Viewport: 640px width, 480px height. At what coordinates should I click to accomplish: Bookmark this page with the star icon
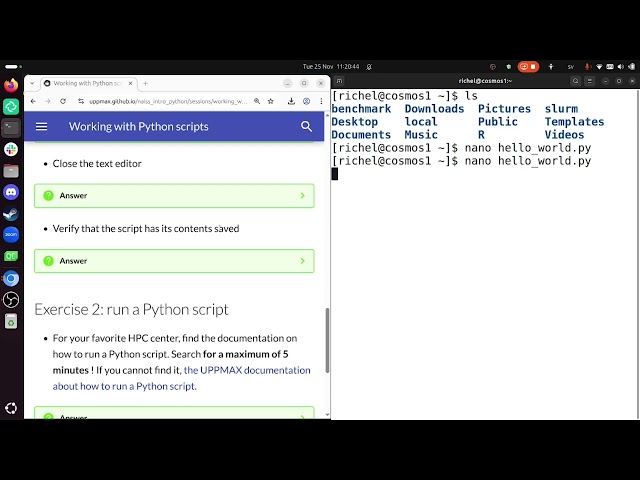271,101
